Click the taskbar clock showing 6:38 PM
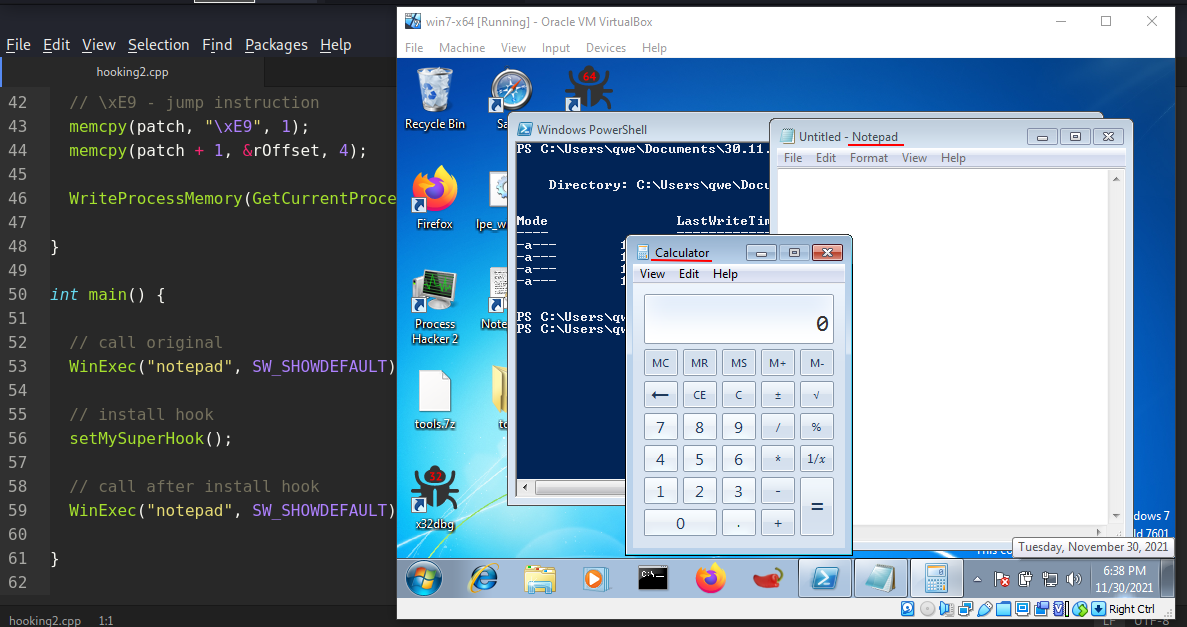This screenshot has height=627, width=1187. (x=1123, y=579)
